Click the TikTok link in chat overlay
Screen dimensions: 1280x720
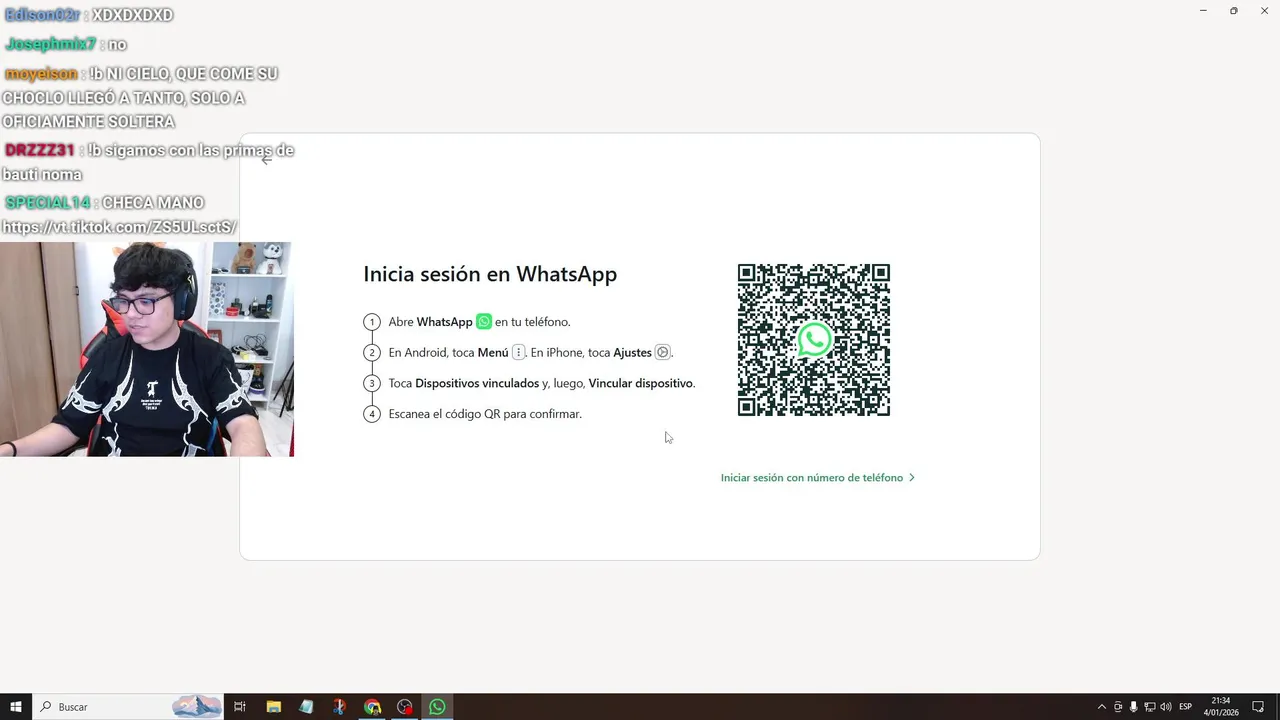119,228
